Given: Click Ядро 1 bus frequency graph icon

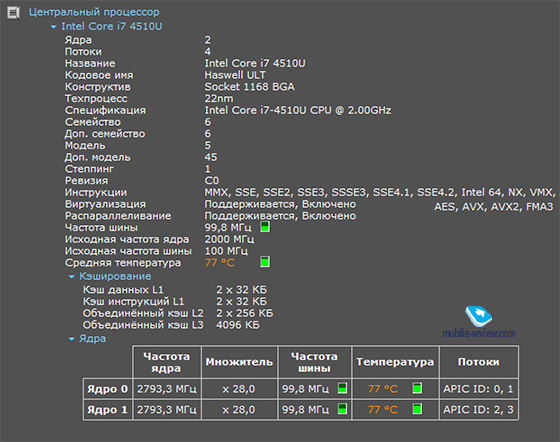Looking at the screenshot, I should point(342,409).
